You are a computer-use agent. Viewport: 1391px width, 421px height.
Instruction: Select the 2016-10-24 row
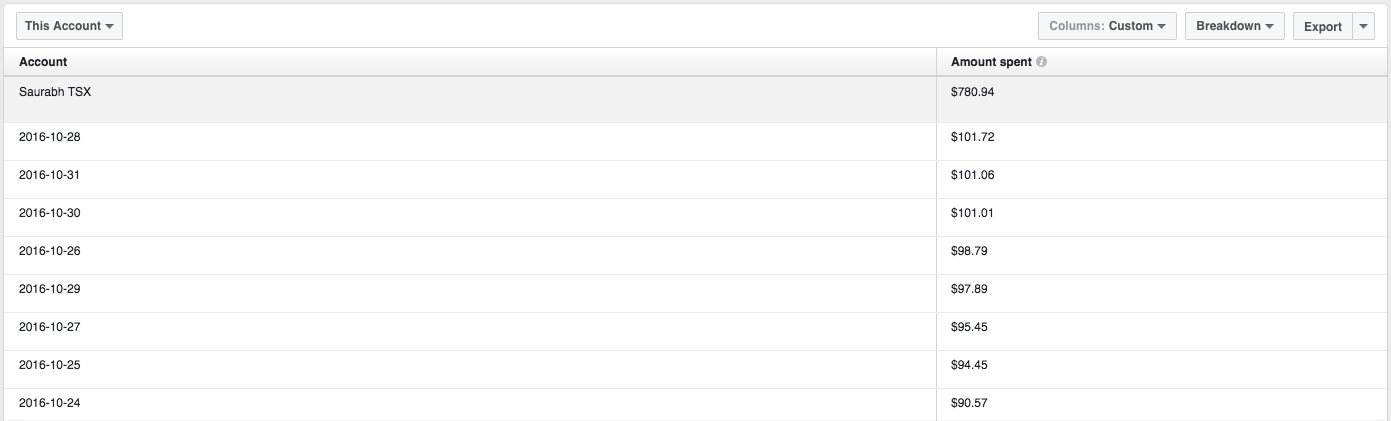[695, 404]
